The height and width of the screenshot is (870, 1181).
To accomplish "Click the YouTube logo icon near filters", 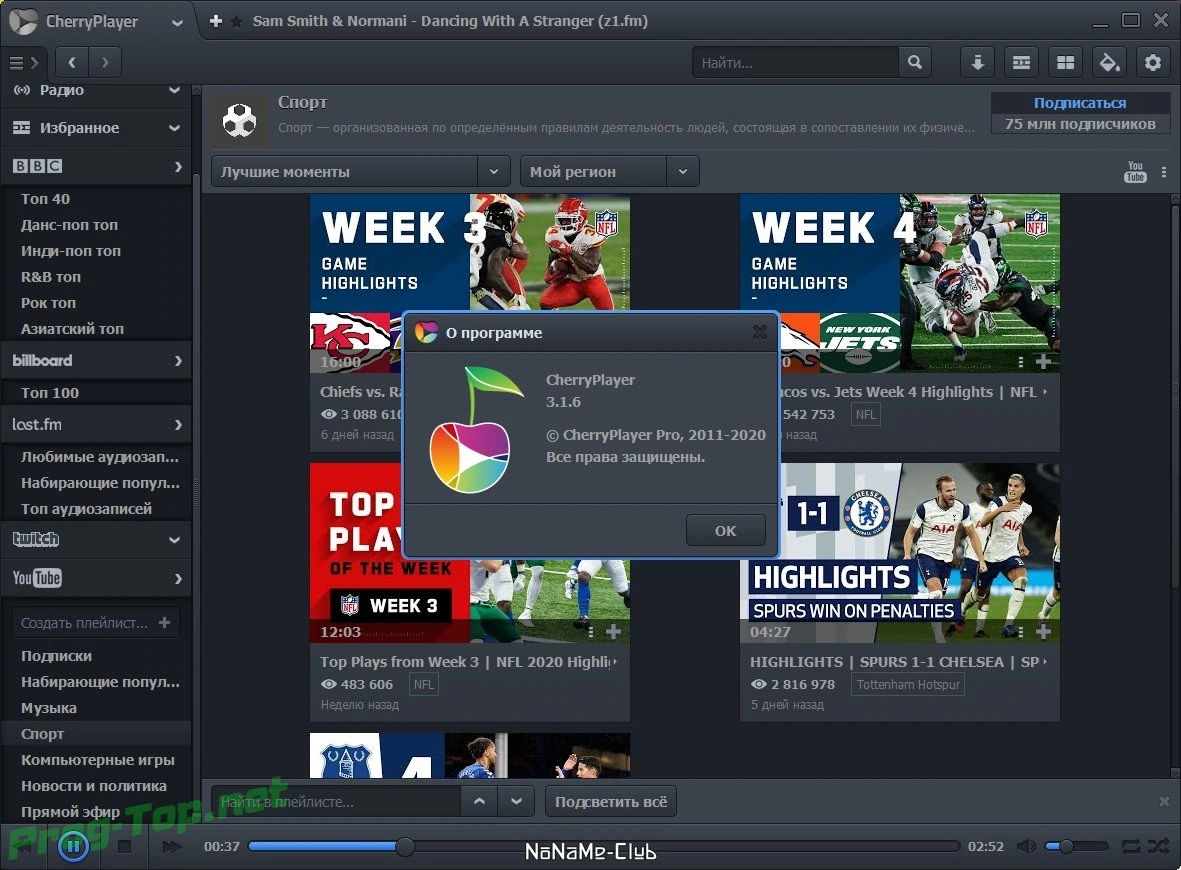I will [x=1135, y=172].
